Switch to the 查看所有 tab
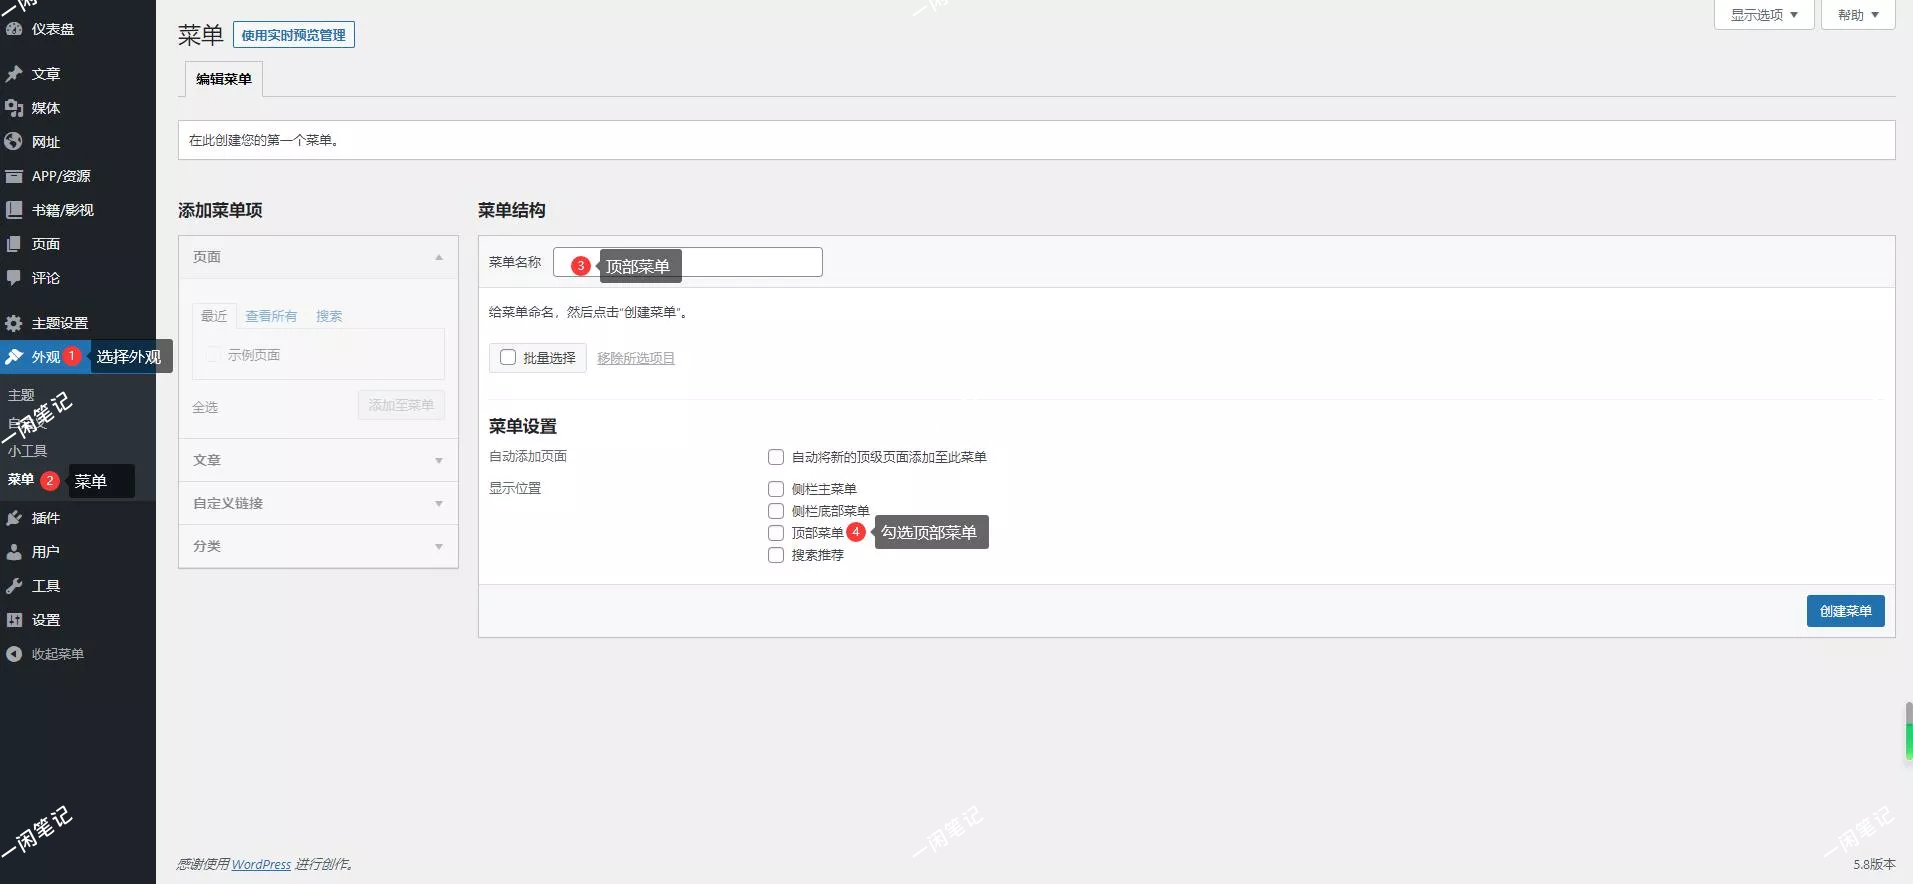Viewport: 1913px width, 884px height. click(271, 316)
